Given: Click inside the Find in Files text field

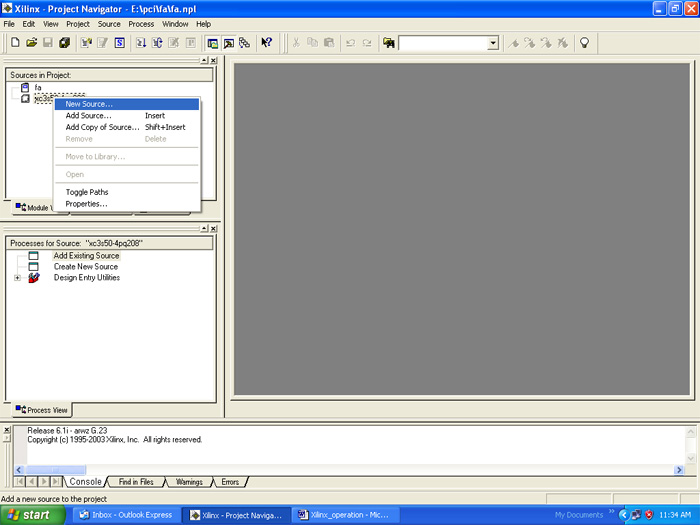Looking at the screenshot, I should tap(444, 43).
